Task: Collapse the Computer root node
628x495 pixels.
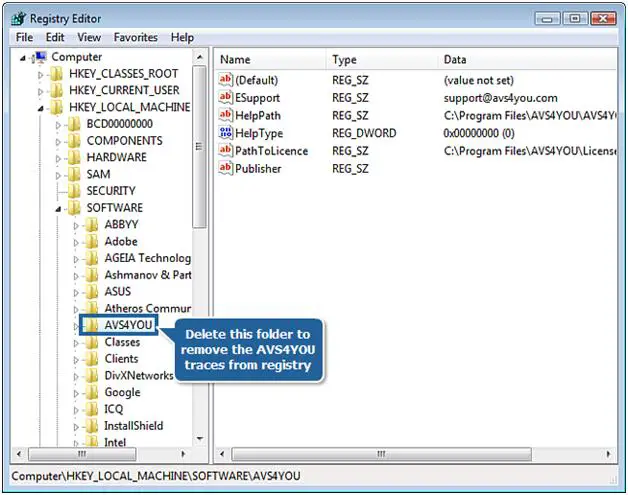Action: (x=23, y=58)
